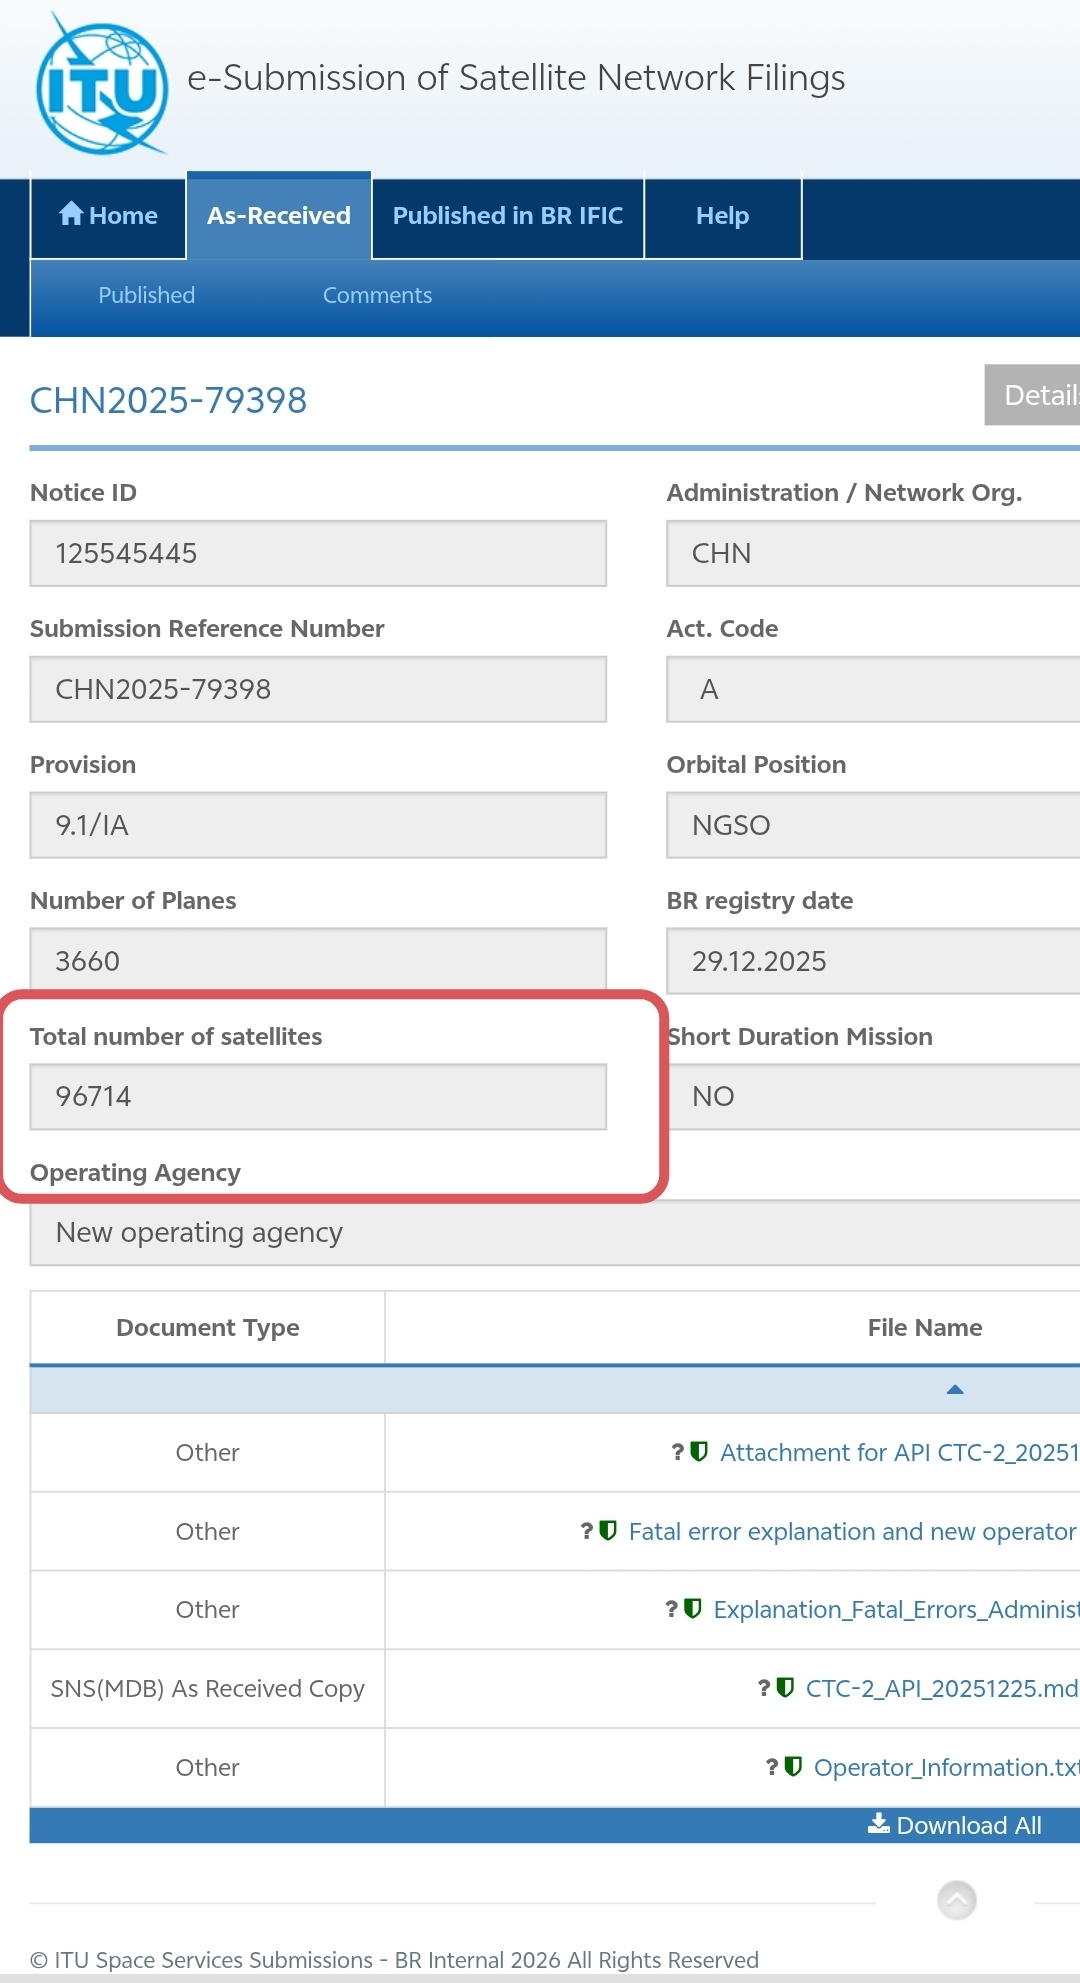
Task: Open the Published in BR IFIC tab
Action: click(x=507, y=216)
